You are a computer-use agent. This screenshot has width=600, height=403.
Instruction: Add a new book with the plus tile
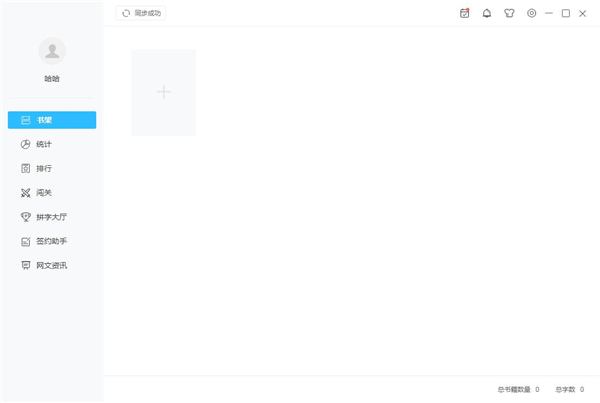[163, 92]
